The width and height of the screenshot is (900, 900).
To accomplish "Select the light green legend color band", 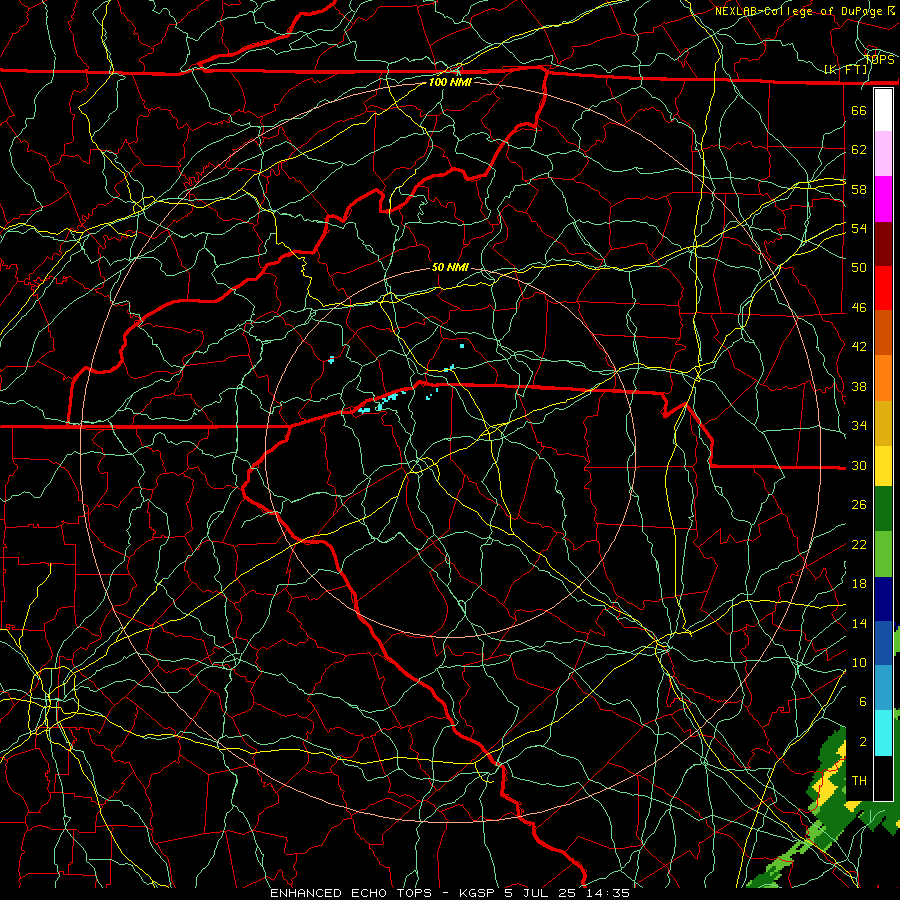I will tap(883, 554).
